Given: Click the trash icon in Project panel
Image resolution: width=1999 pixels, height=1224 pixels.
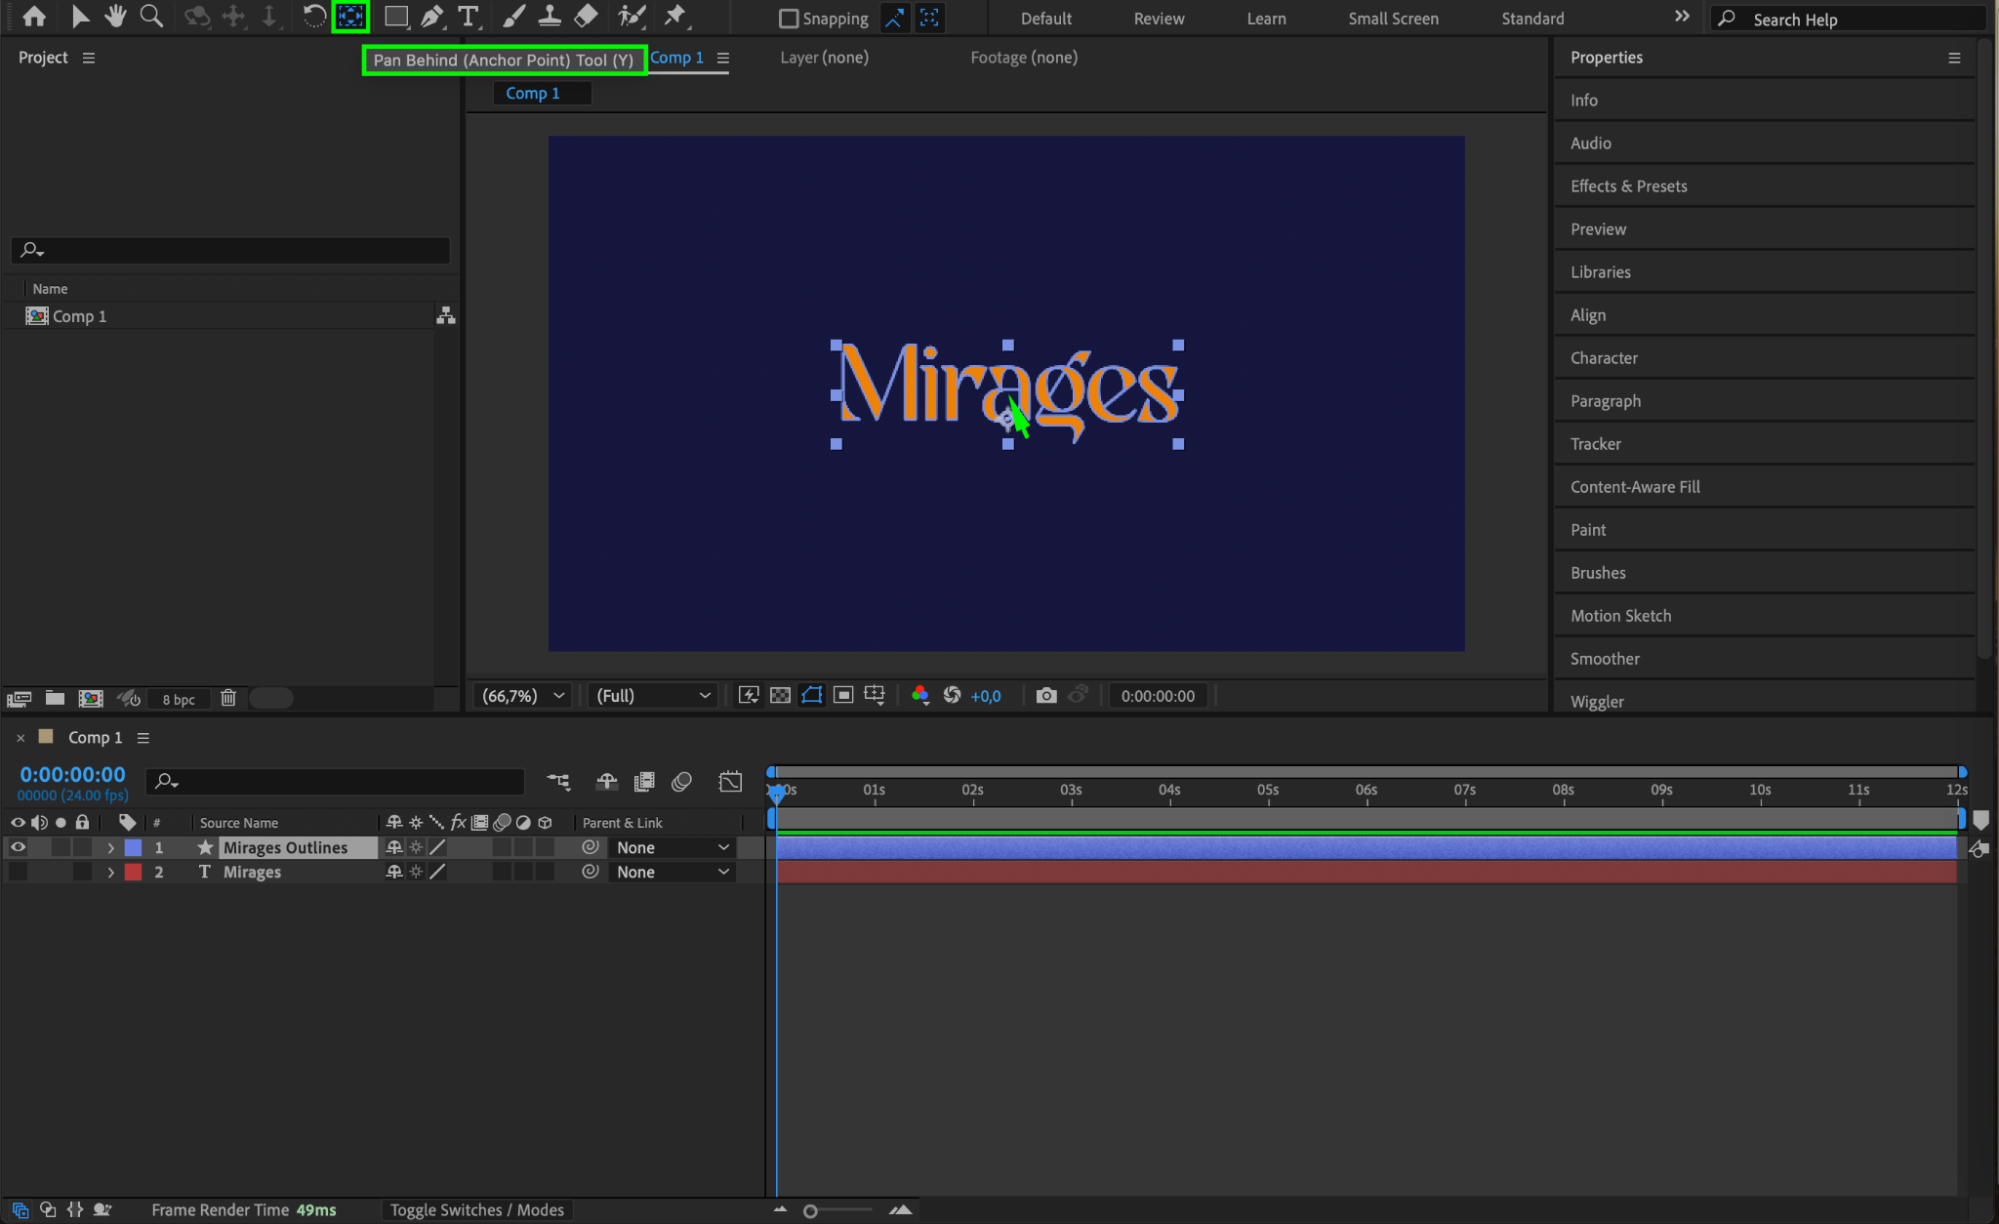Looking at the screenshot, I should click(x=228, y=698).
